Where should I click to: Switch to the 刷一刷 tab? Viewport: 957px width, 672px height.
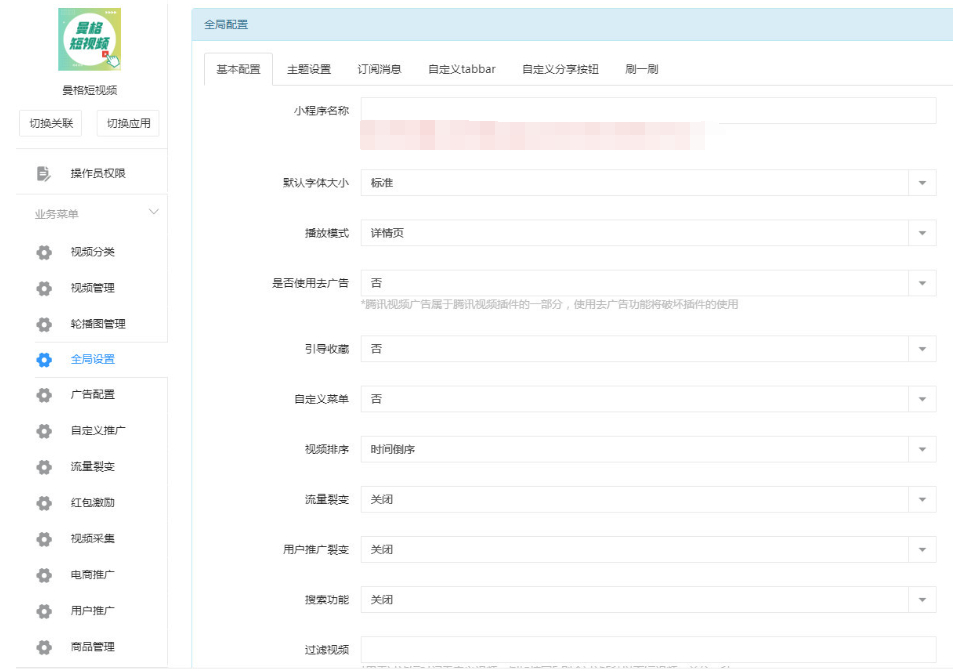click(641, 69)
